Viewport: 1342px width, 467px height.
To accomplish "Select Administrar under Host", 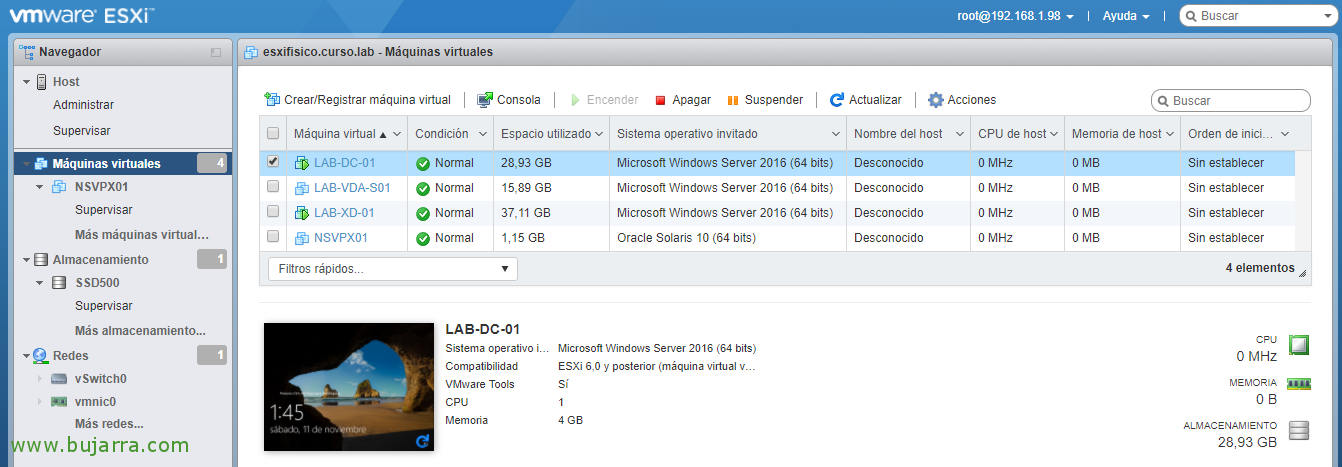I will point(83,105).
